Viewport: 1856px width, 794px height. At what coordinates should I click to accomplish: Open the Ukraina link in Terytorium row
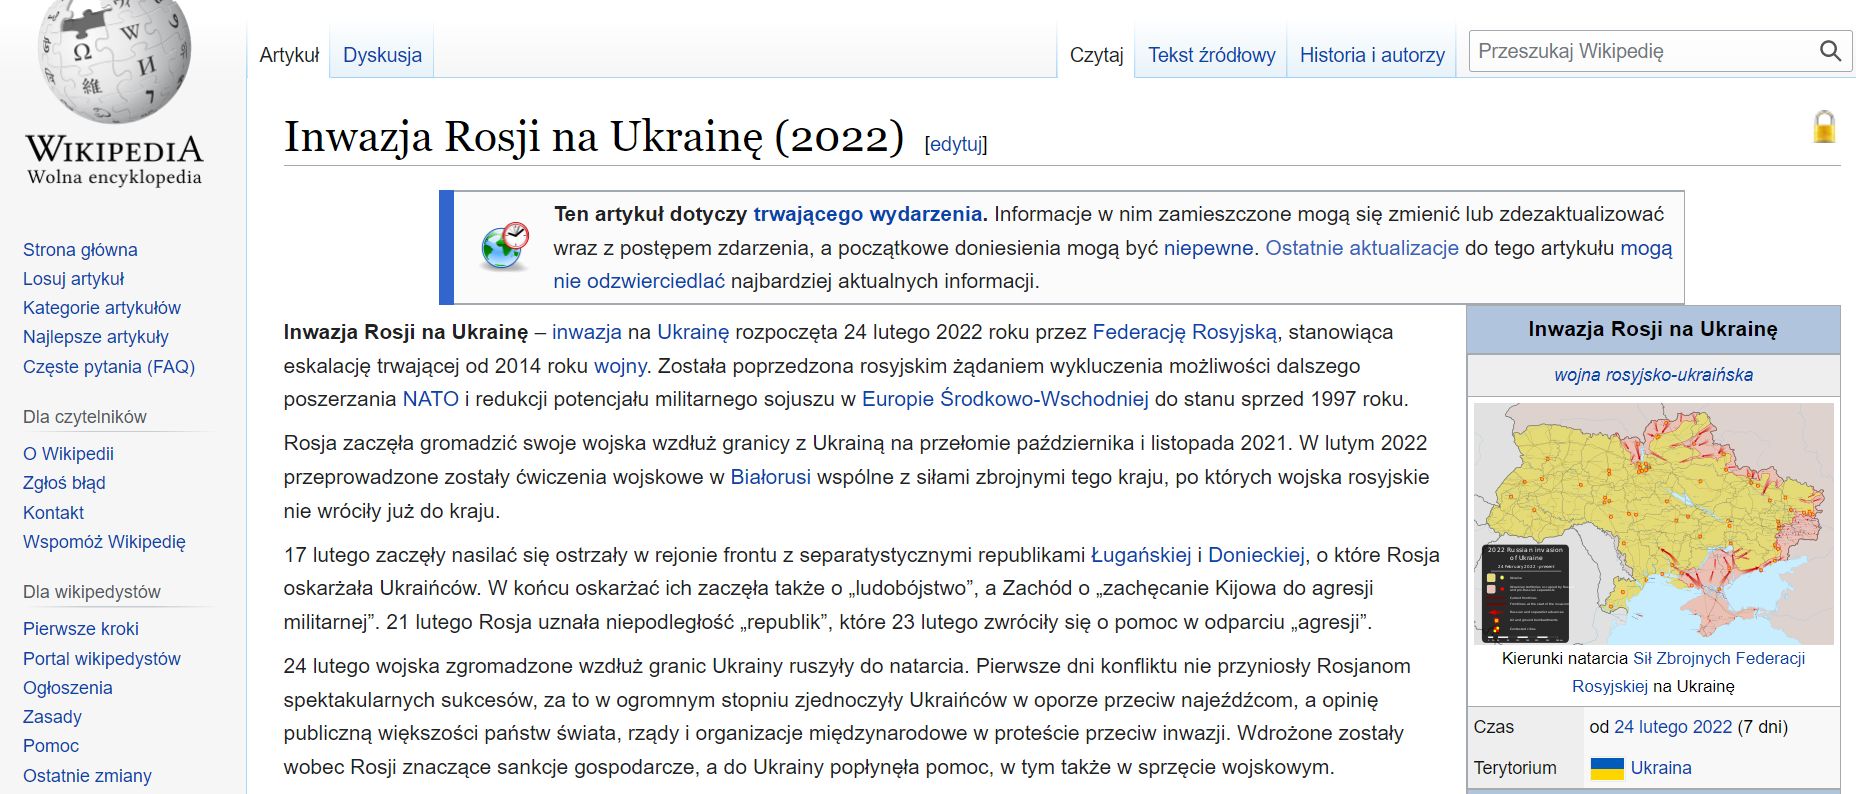point(1661,768)
